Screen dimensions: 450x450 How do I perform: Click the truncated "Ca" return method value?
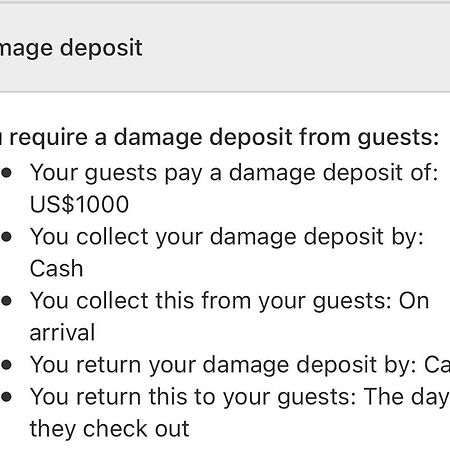[x=437, y=365]
